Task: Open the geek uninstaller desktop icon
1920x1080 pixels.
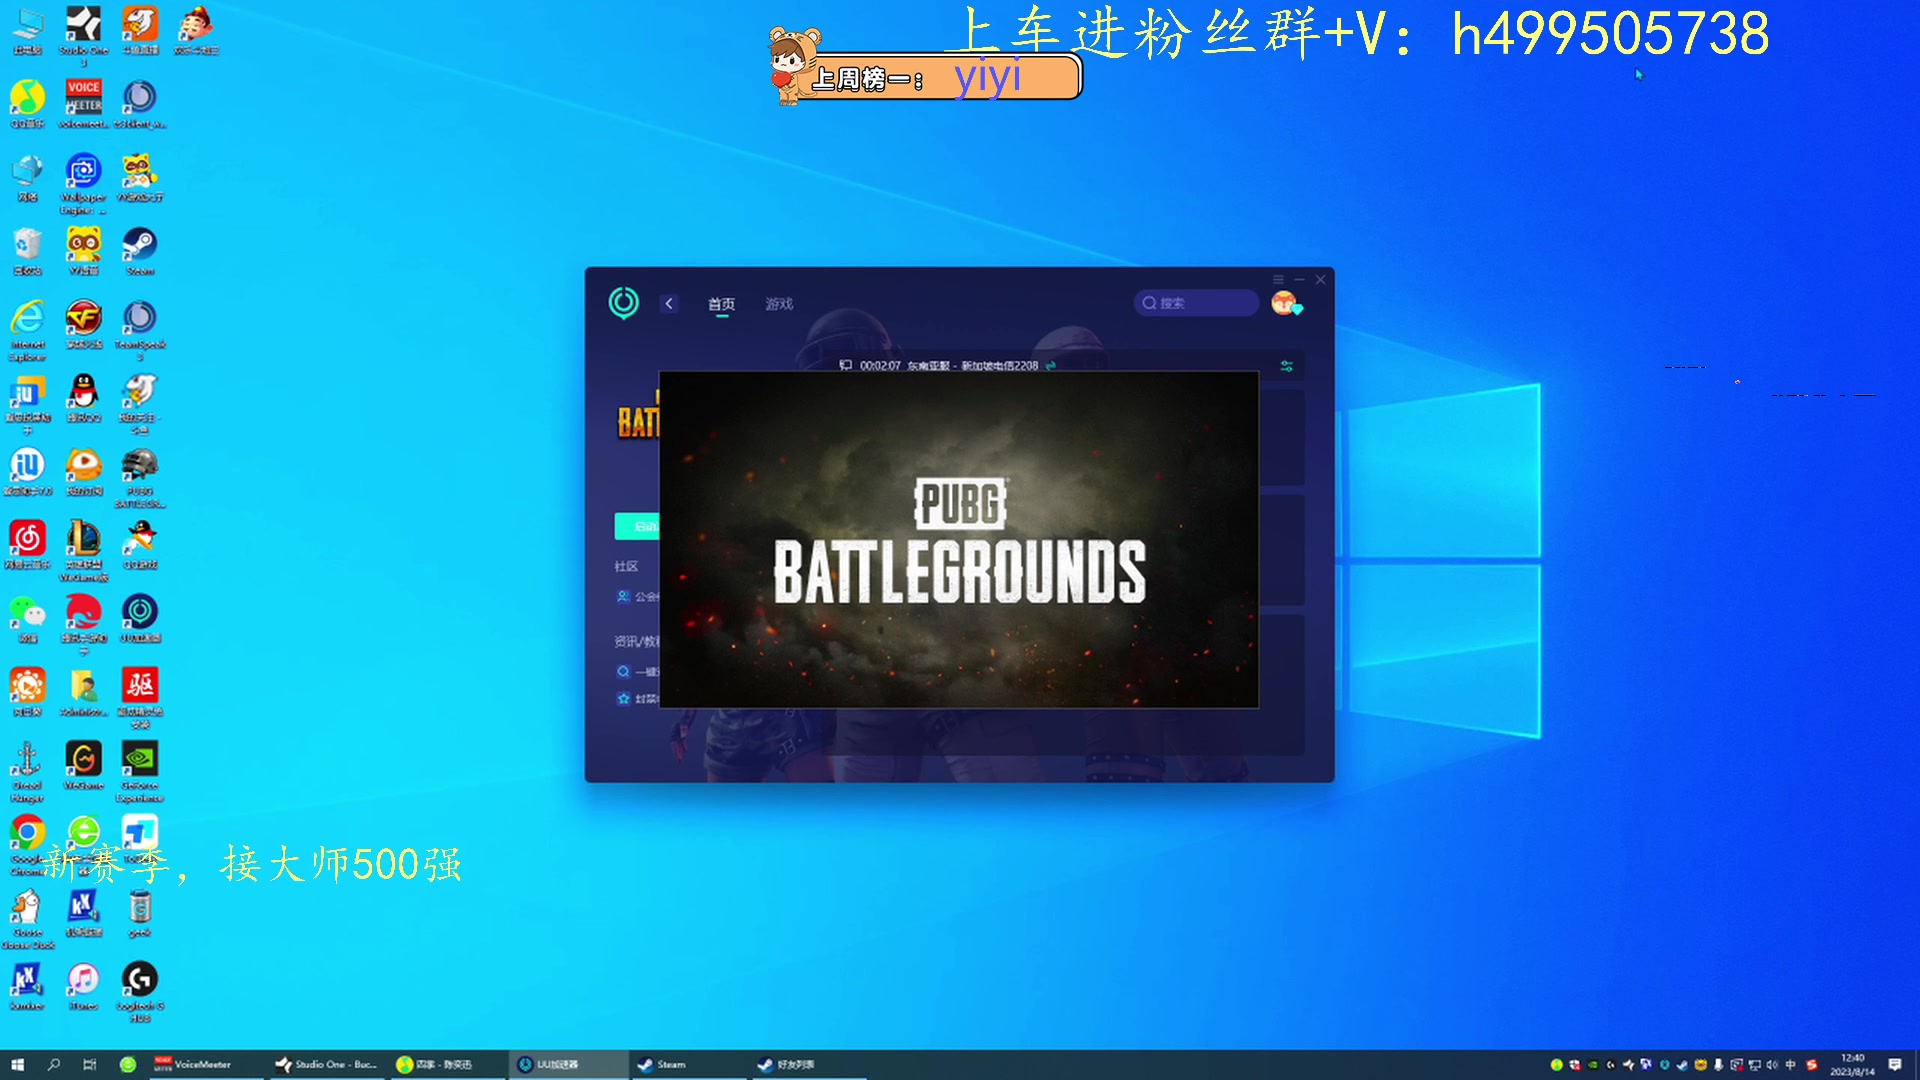Action: 140,913
